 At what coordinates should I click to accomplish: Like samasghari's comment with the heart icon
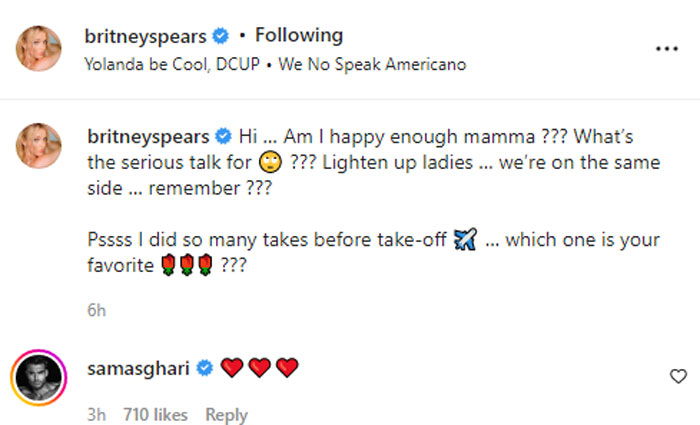click(678, 376)
